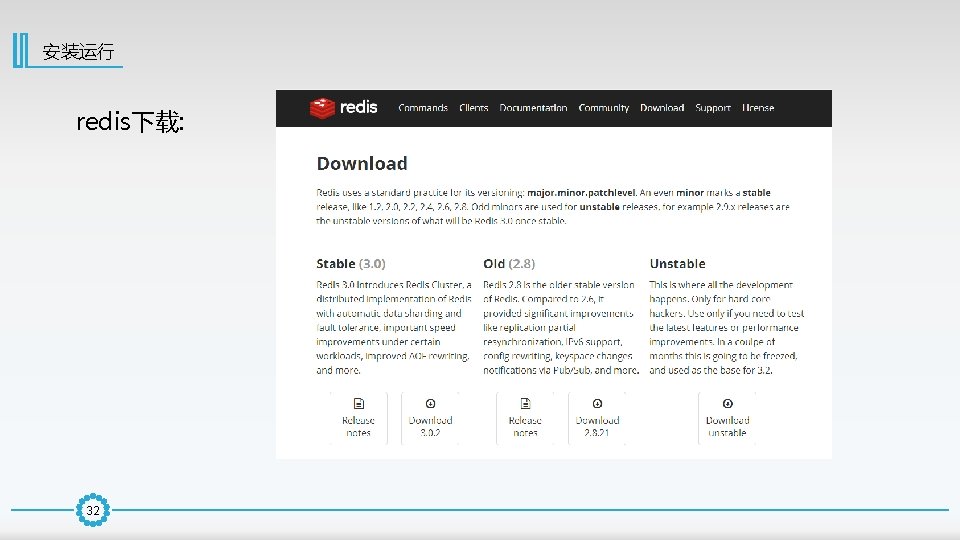Click the Download page heading

tap(362, 163)
